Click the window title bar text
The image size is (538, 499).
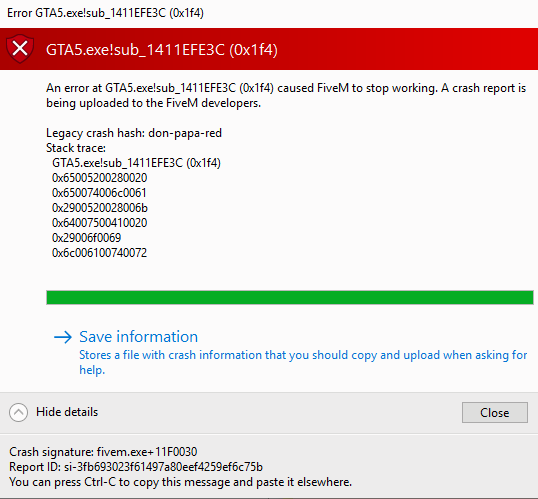pyautogui.click(x=105, y=13)
